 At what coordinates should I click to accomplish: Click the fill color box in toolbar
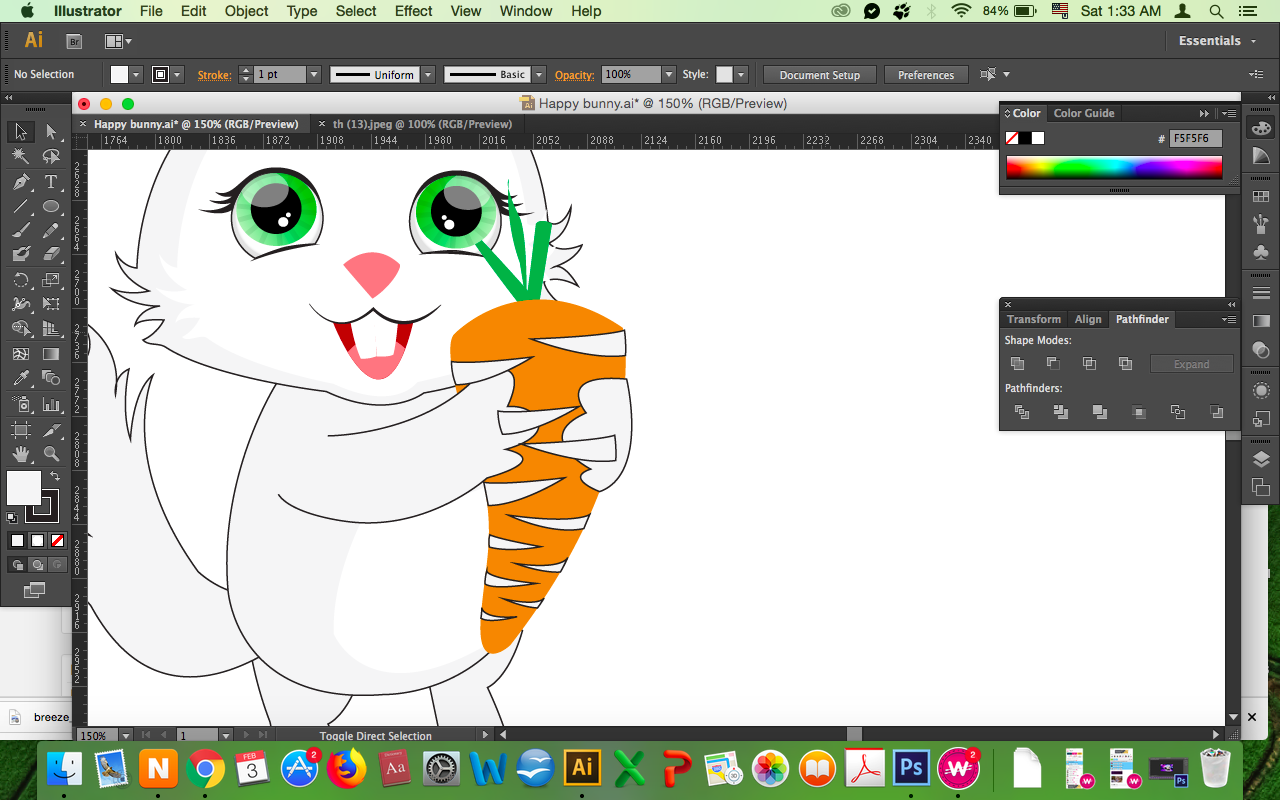24,488
